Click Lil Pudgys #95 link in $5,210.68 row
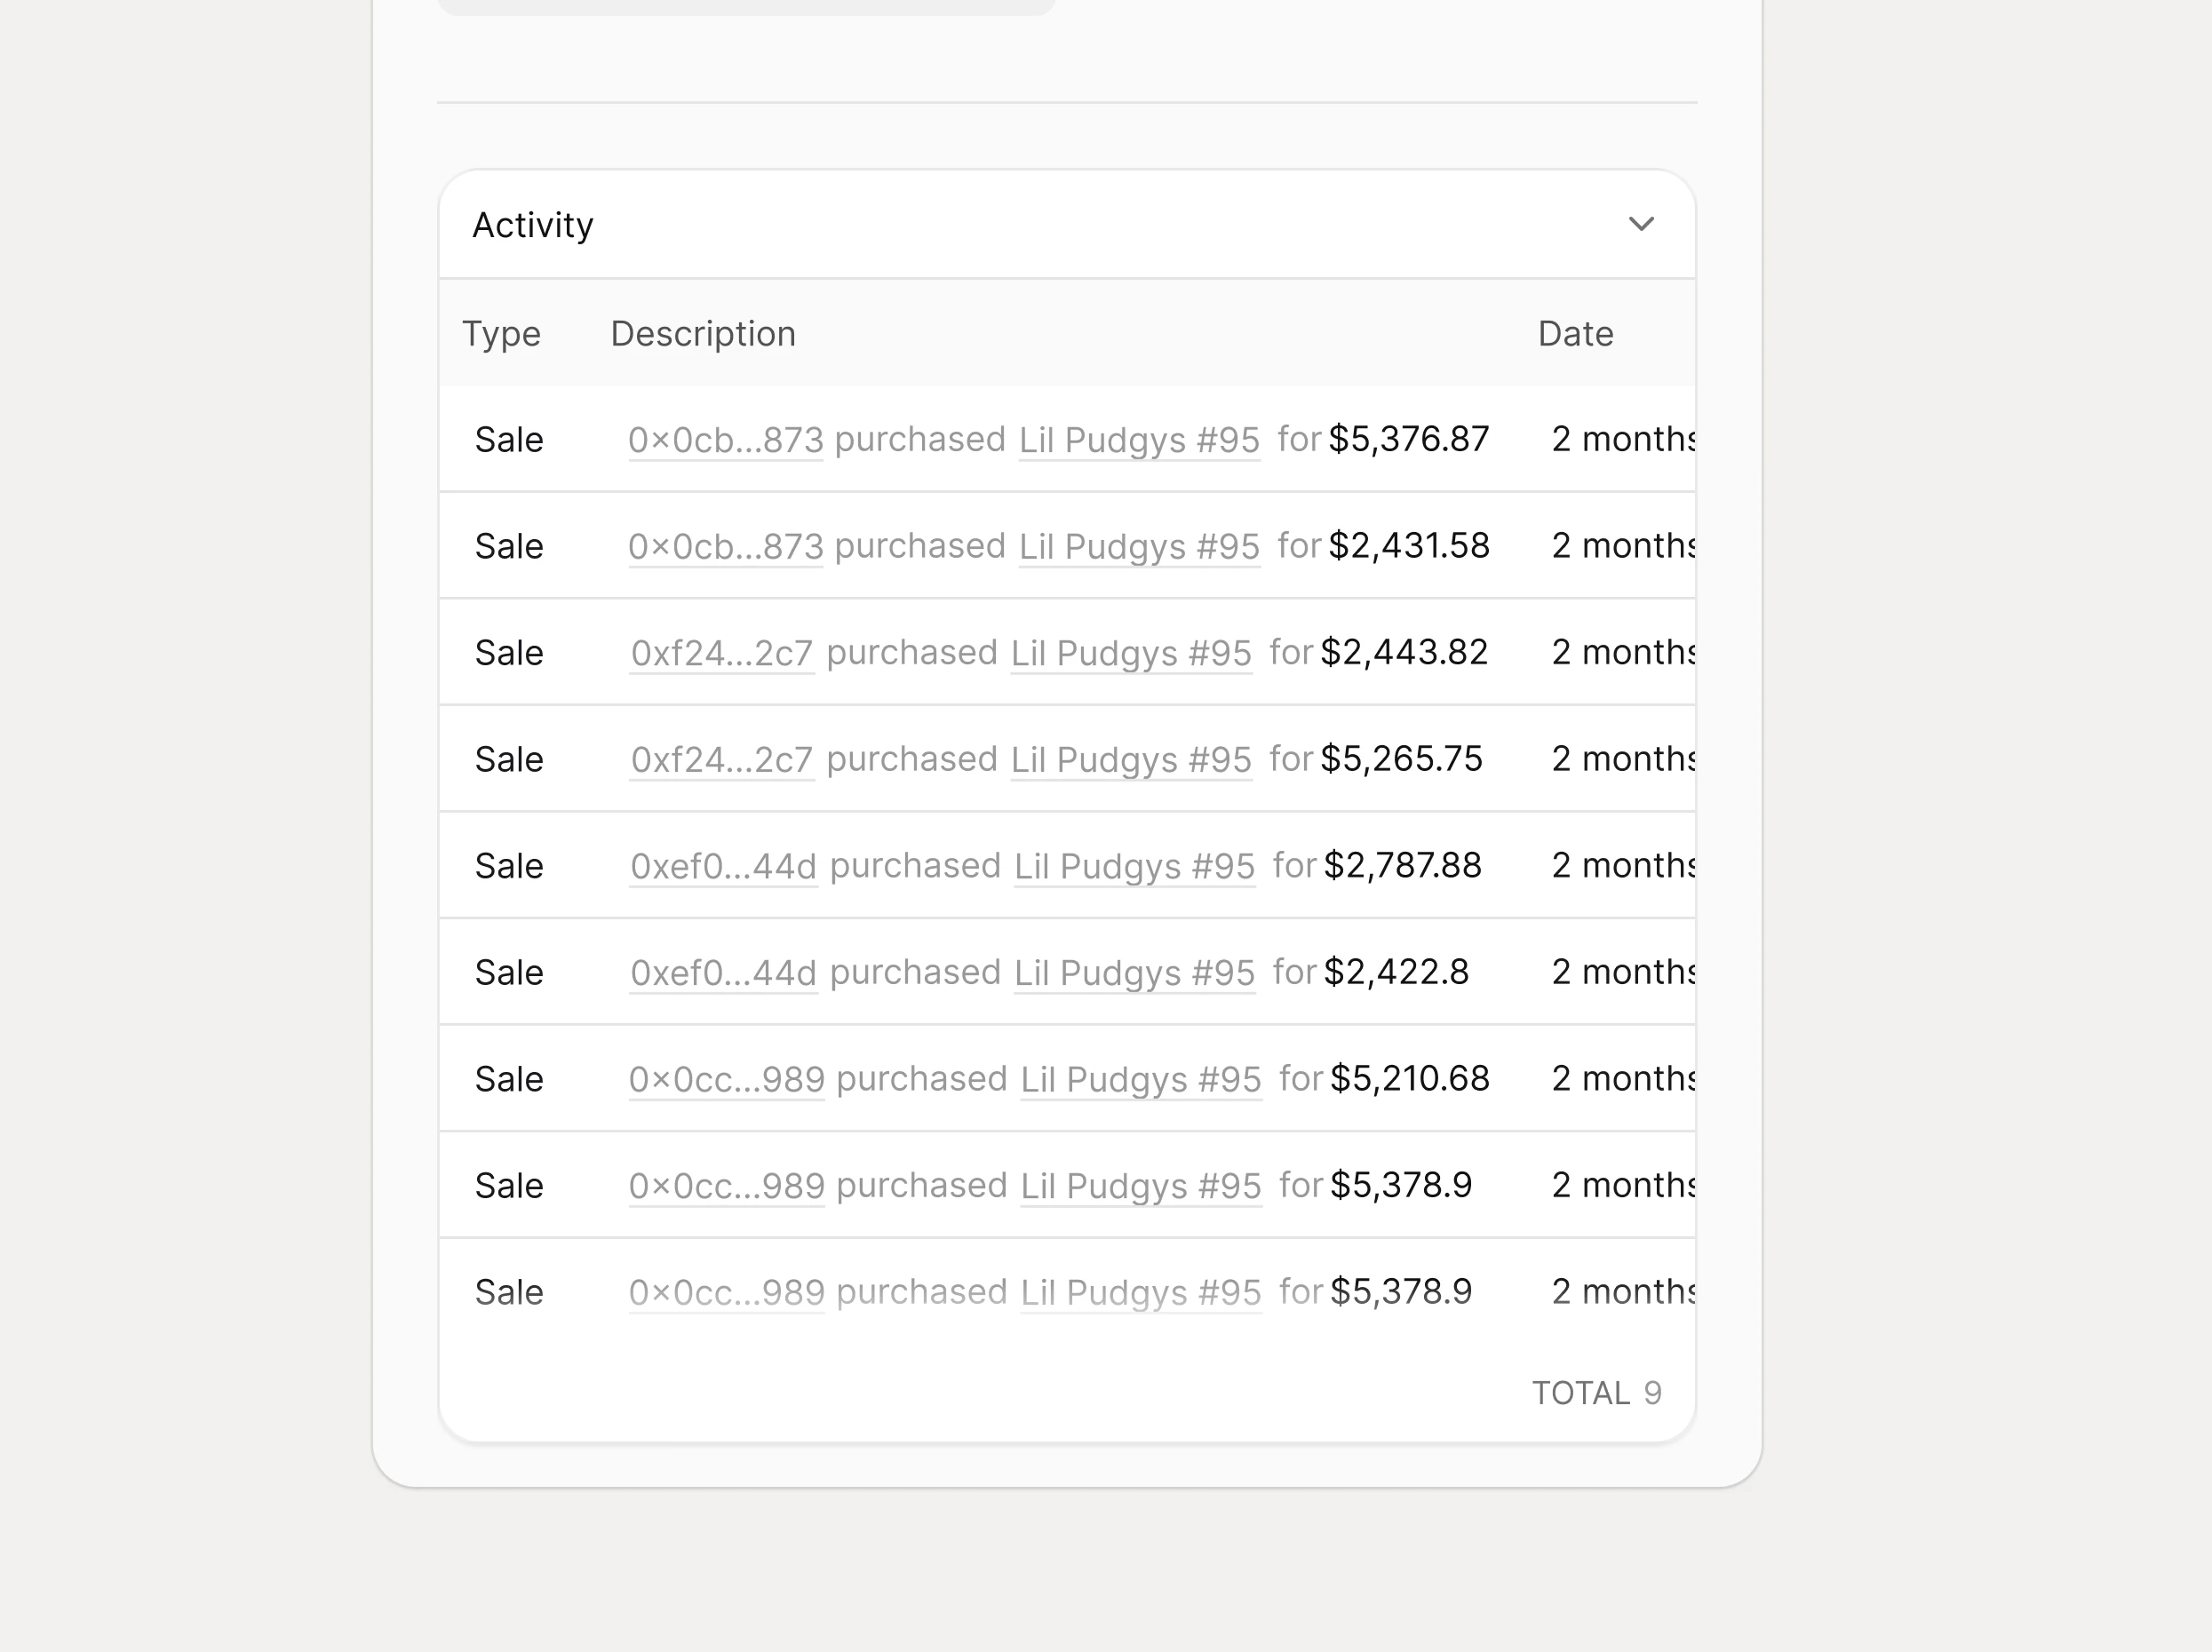2212x1652 pixels. [1140, 1079]
